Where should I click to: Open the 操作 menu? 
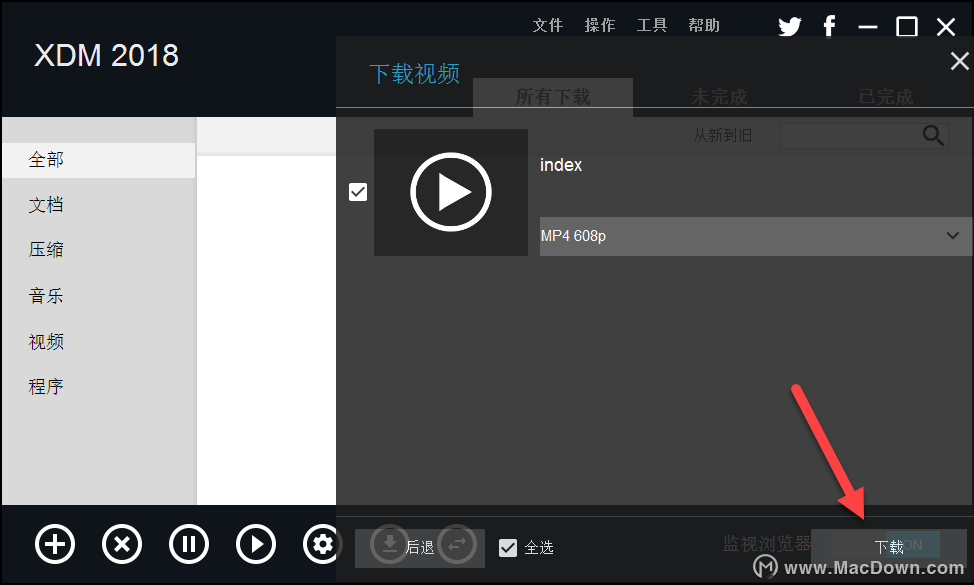[x=599, y=25]
